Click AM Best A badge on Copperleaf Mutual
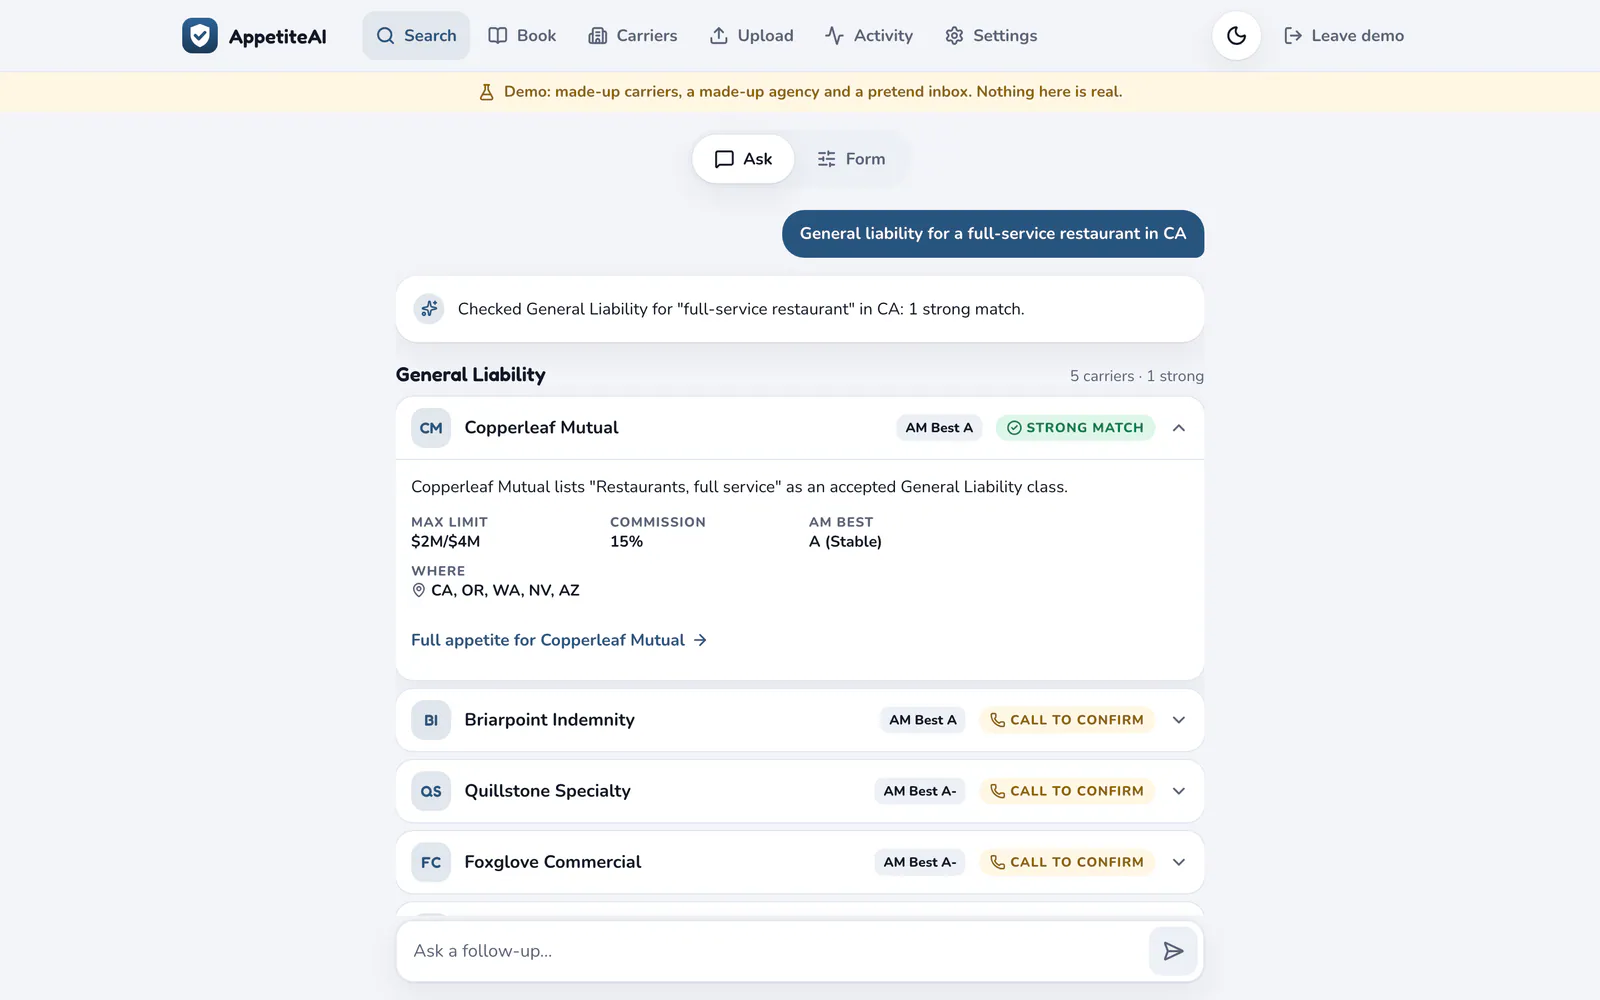Image resolution: width=1600 pixels, height=1000 pixels. pos(939,428)
